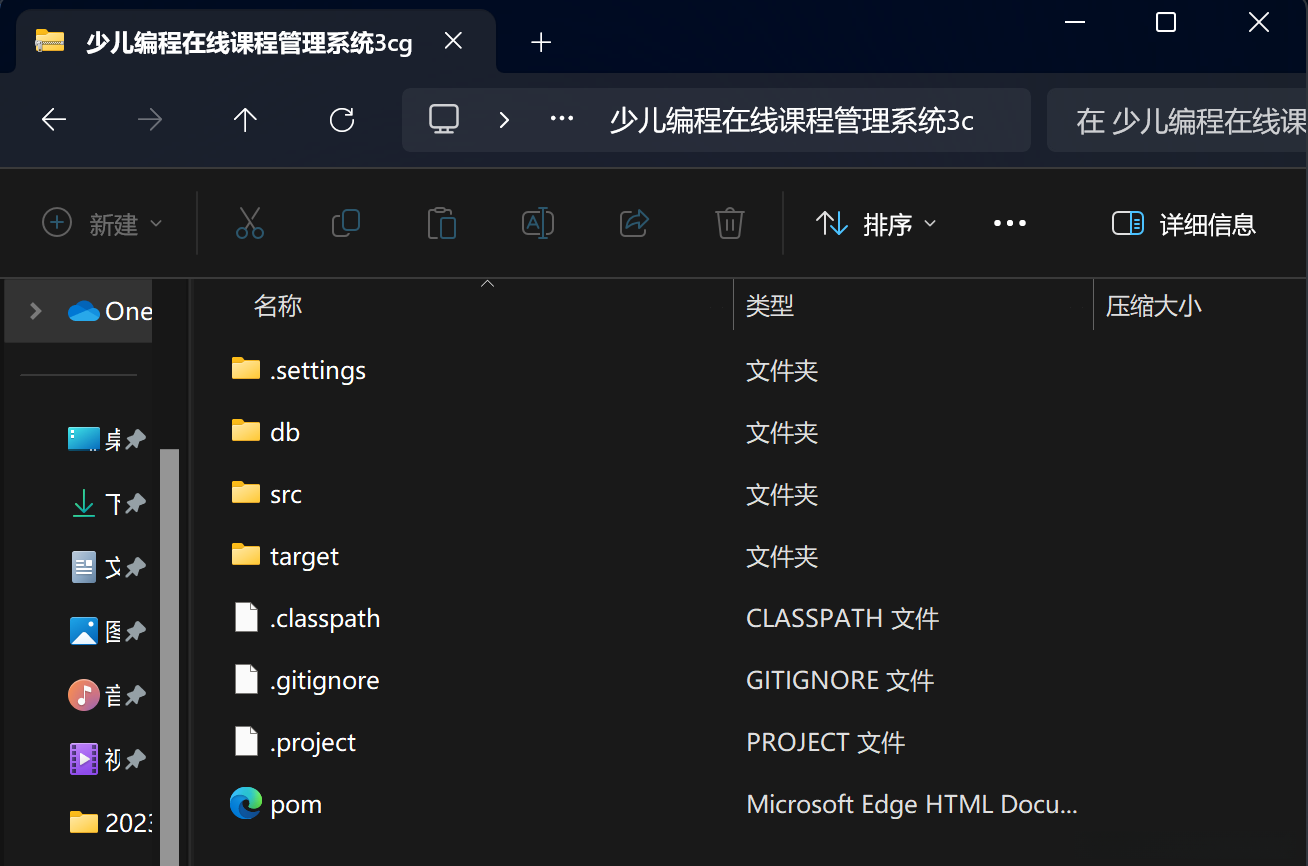Toggle the 详细信息 details pane
This screenshot has height=866, width=1308.
click(1184, 224)
